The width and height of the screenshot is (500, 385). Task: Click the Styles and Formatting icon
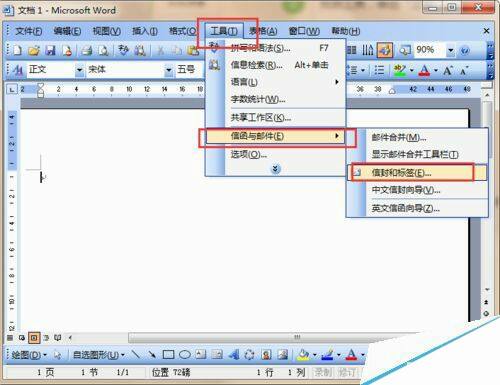coord(17,70)
